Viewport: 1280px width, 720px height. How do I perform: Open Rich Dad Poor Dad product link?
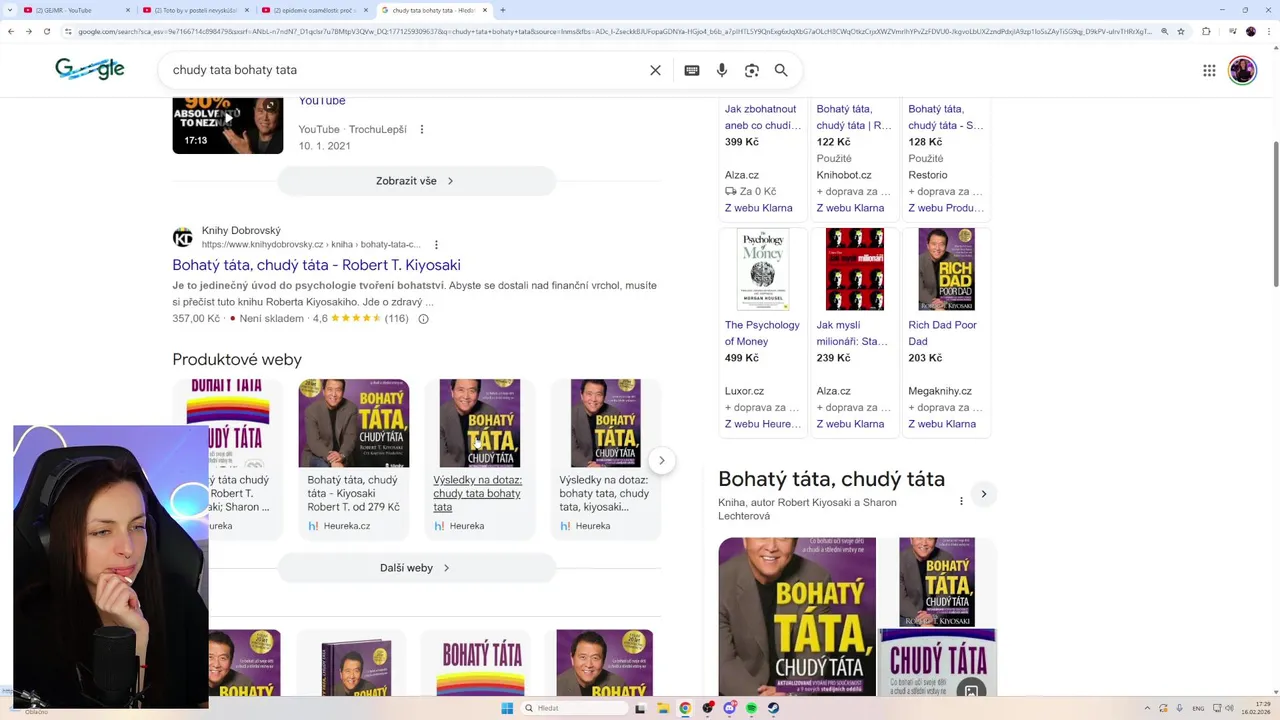942,333
